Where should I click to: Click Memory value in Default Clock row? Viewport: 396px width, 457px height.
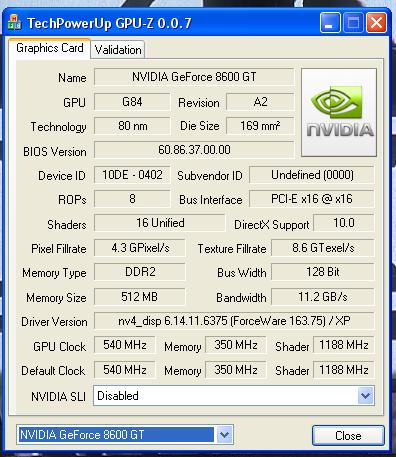tap(236, 369)
